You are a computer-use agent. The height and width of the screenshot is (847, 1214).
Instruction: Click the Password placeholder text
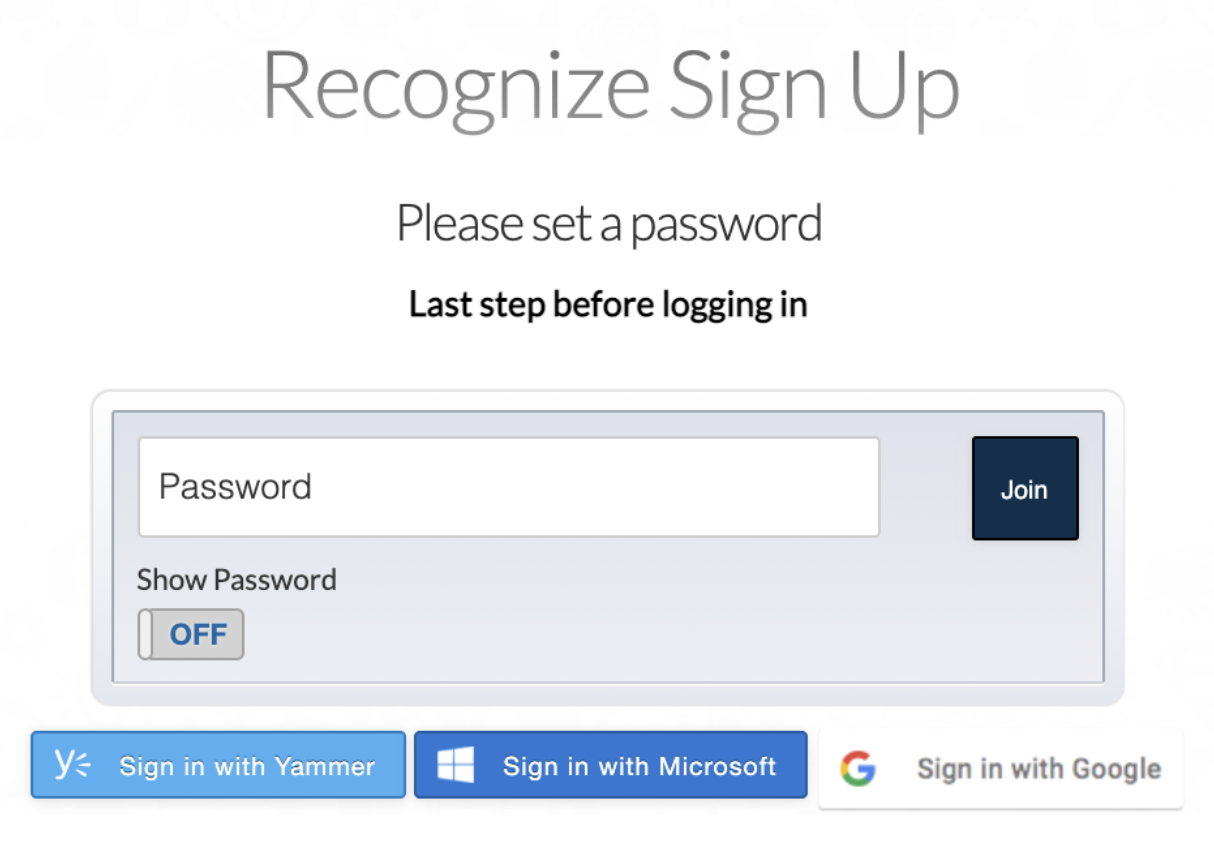pos(235,486)
